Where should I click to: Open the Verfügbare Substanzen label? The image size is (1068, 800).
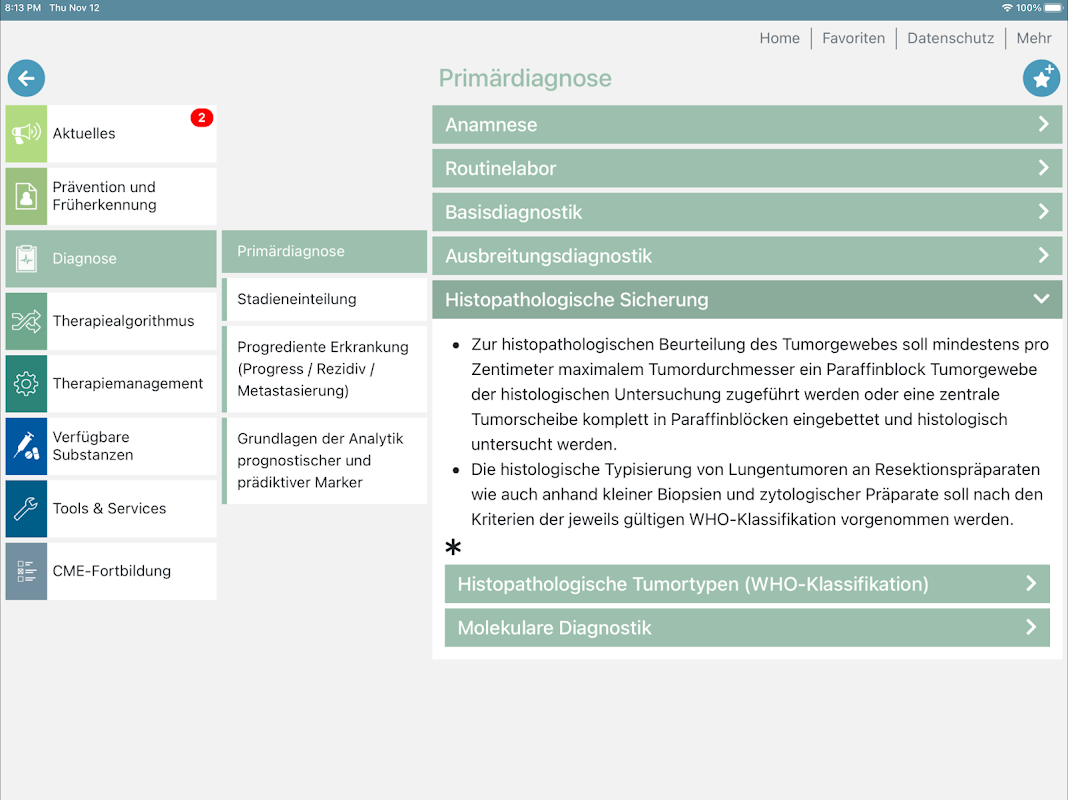pyautogui.click(x=93, y=446)
